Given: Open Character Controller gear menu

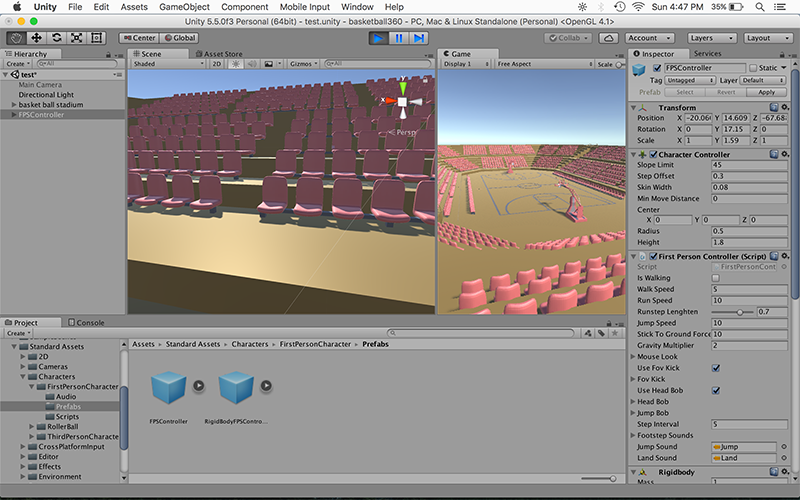Looking at the screenshot, I should click(x=785, y=154).
